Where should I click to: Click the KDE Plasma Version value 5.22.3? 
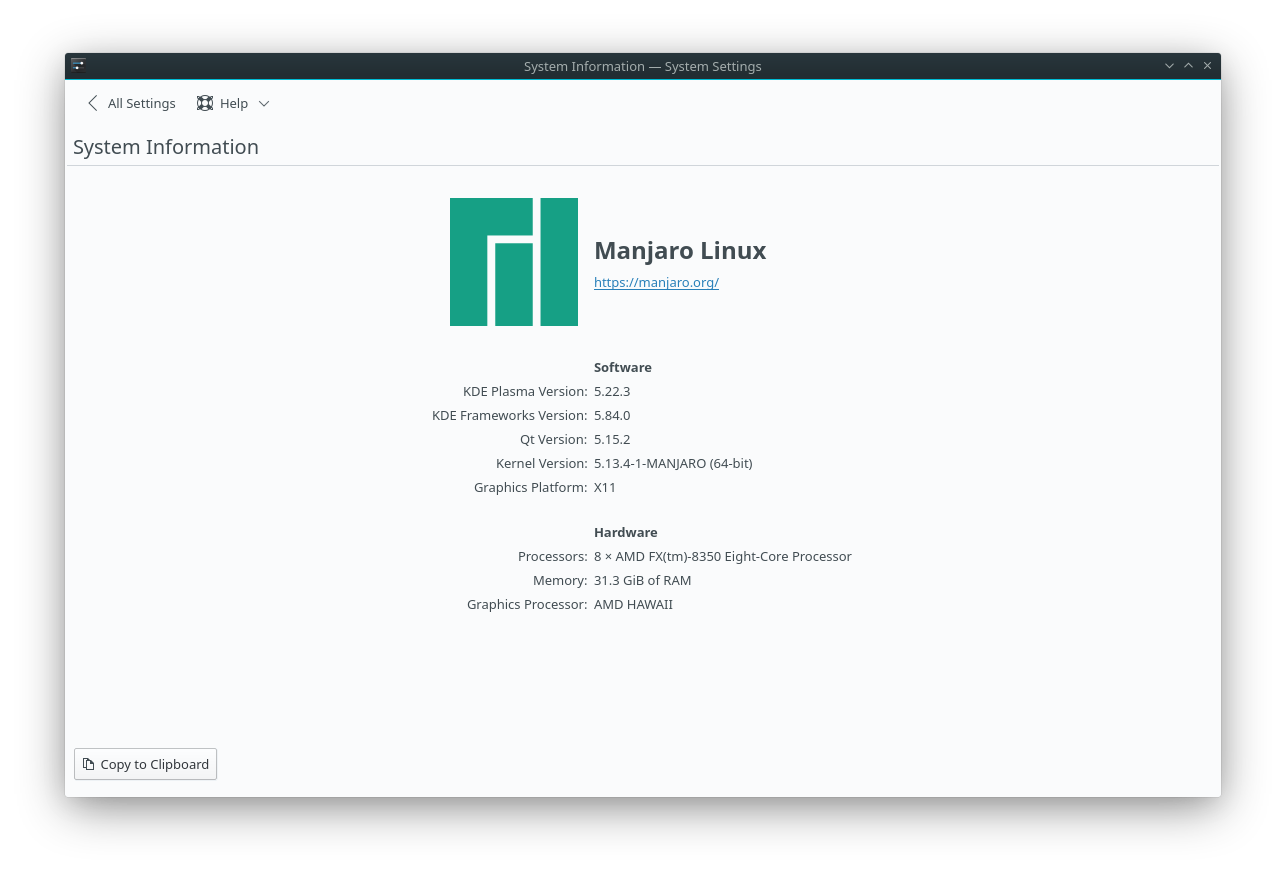pos(612,391)
